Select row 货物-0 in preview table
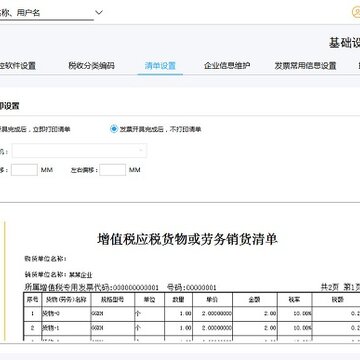360x360 pixels. (192, 313)
